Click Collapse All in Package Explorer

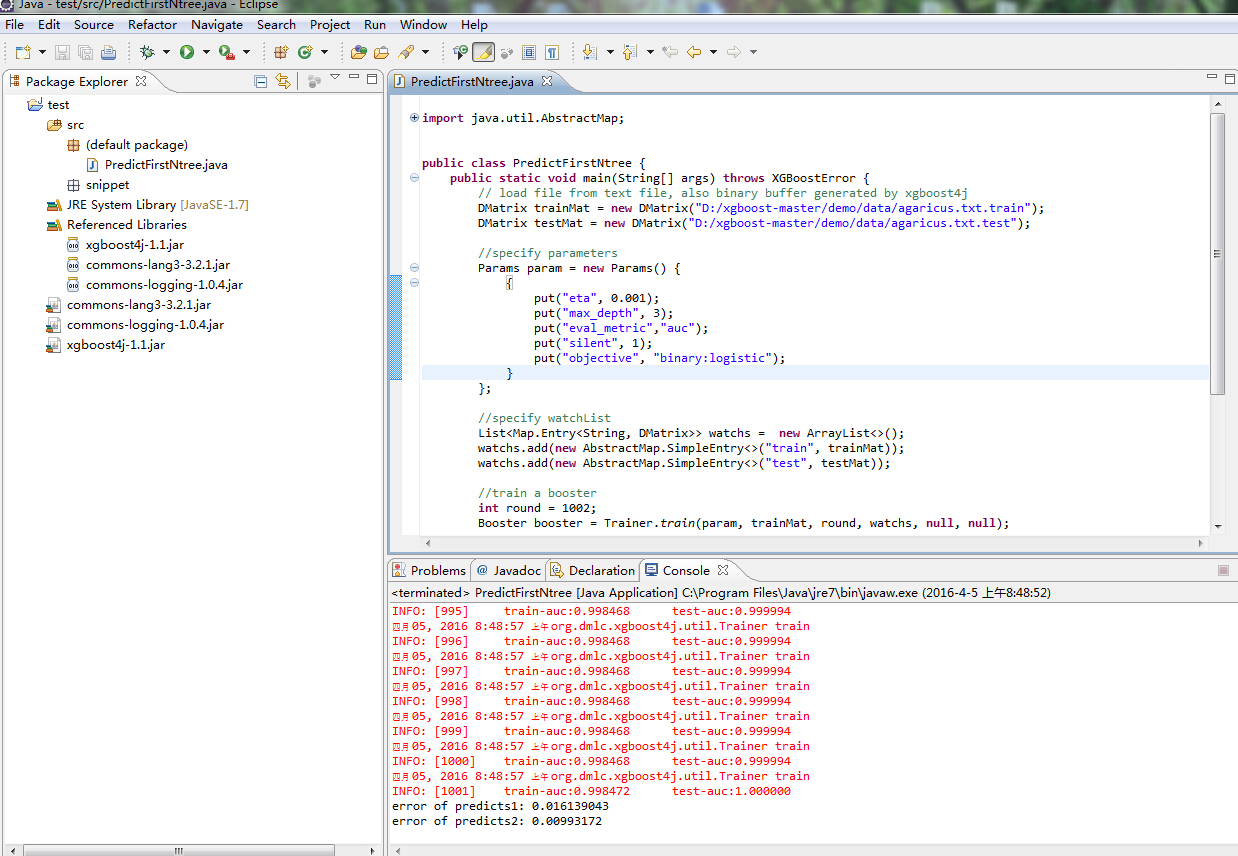(261, 81)
